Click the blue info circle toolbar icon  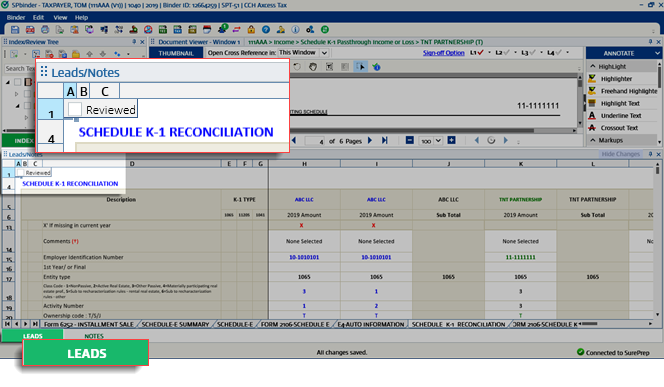(x=296, y=30)
